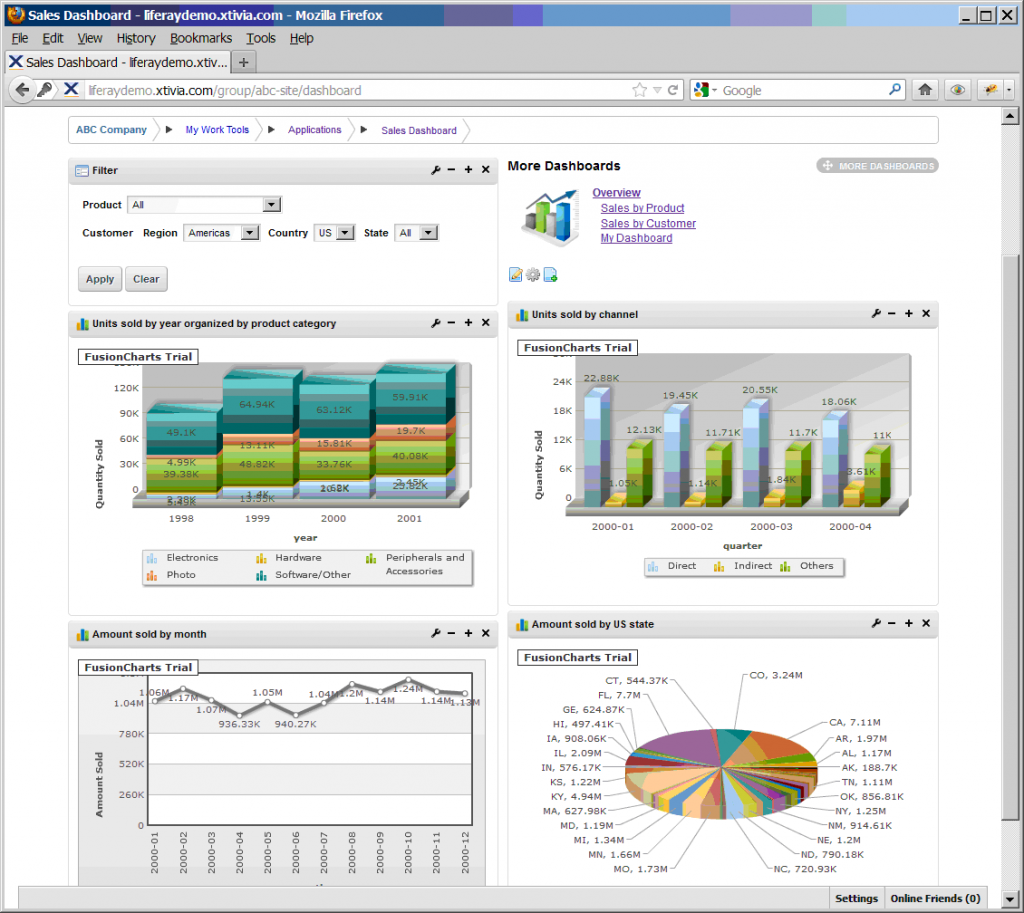Click the edit-page pencil icon under More Dashboards
This screenshot has width=1024, height=913.
[515, 274]
